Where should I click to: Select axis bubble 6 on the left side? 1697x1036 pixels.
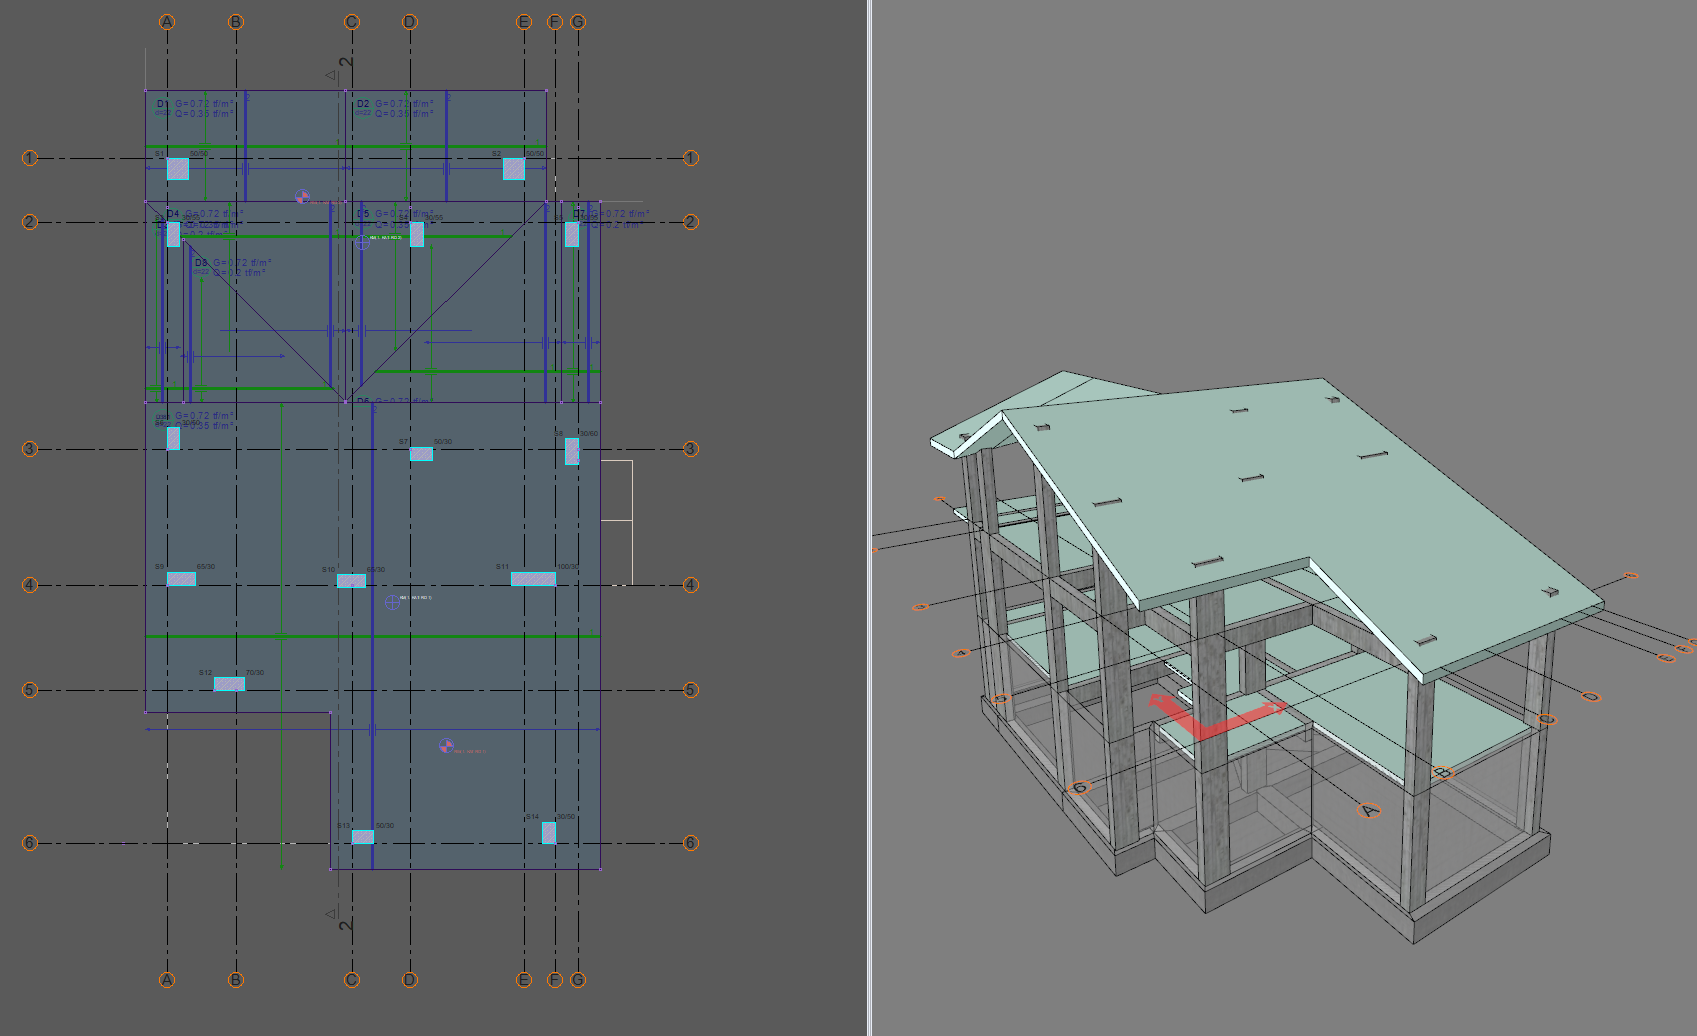click(x=30, y=843)
